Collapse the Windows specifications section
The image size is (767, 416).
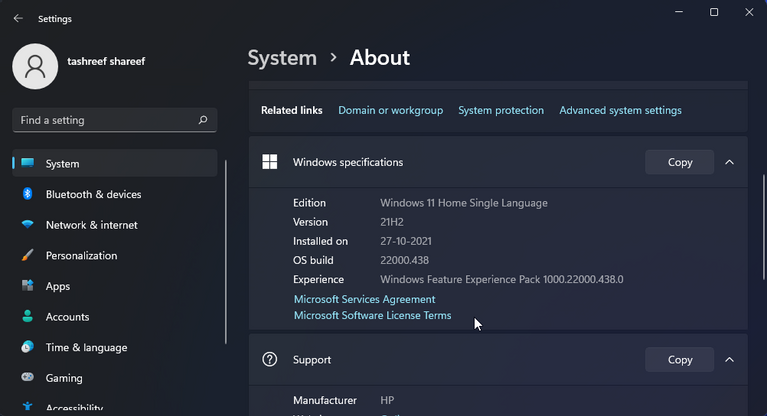click(x=729, y=162)
